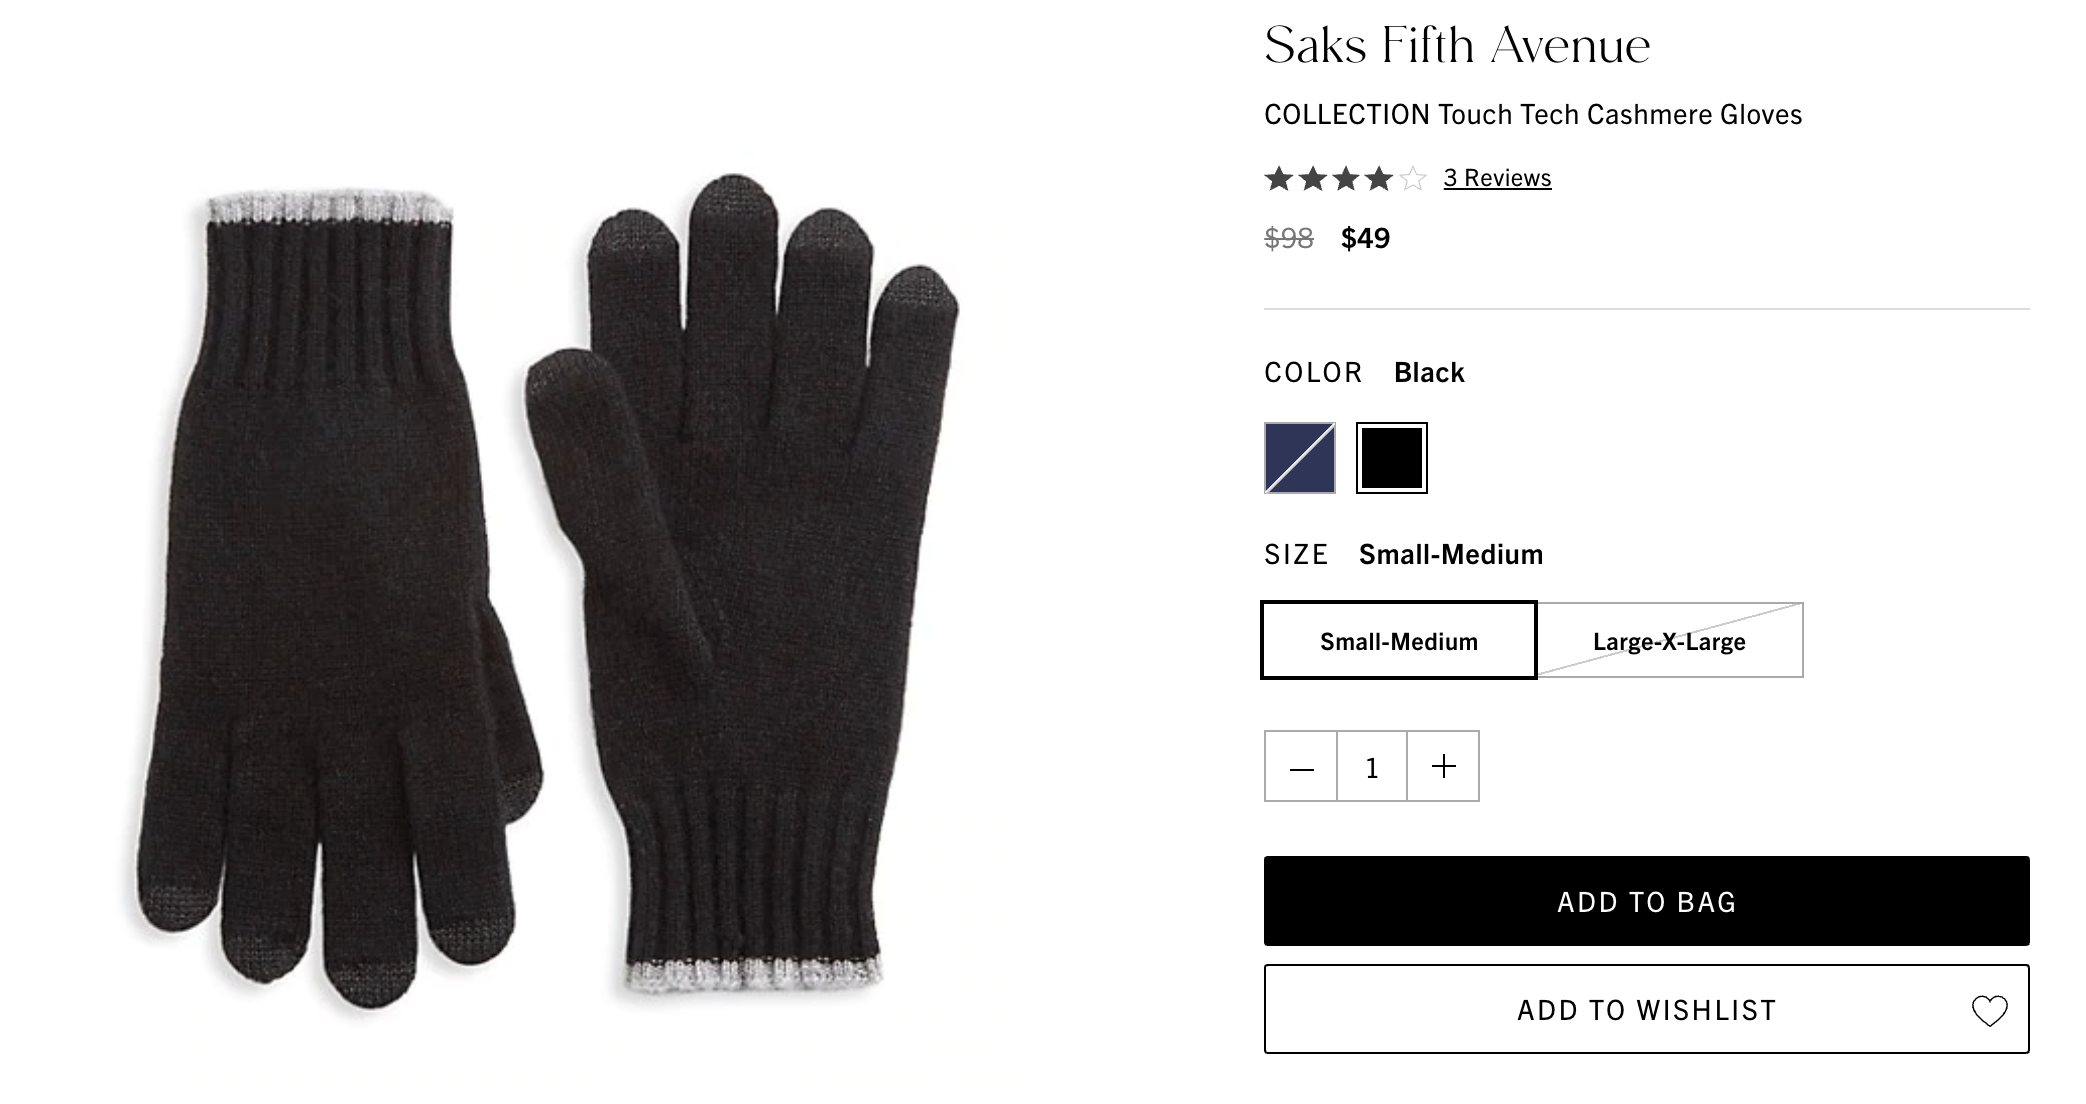Click the third filled rating star
This screenshot has width=2086, height=1104.
tap(1346, 179)
